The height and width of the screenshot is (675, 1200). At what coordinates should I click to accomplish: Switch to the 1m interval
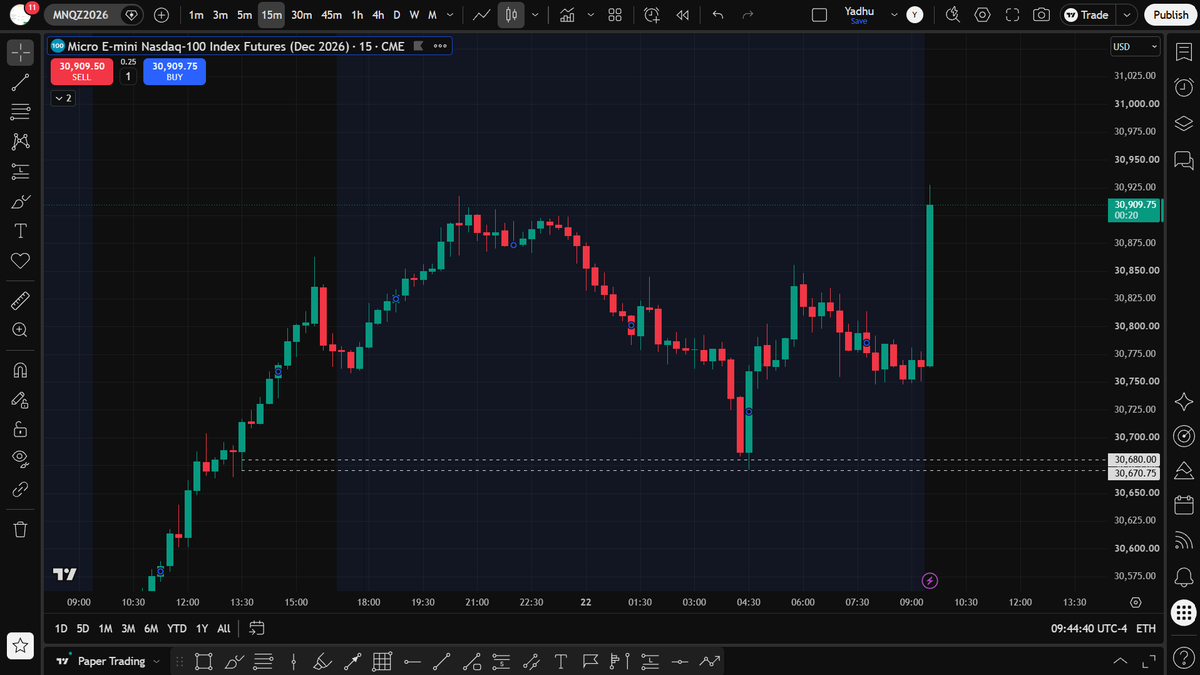click(196, 15)
